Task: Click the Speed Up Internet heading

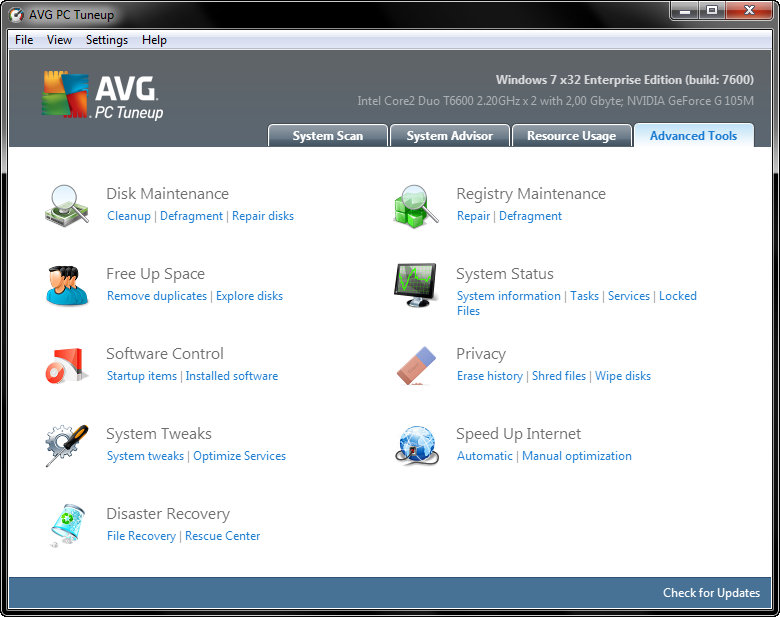Action: [518, 434]
